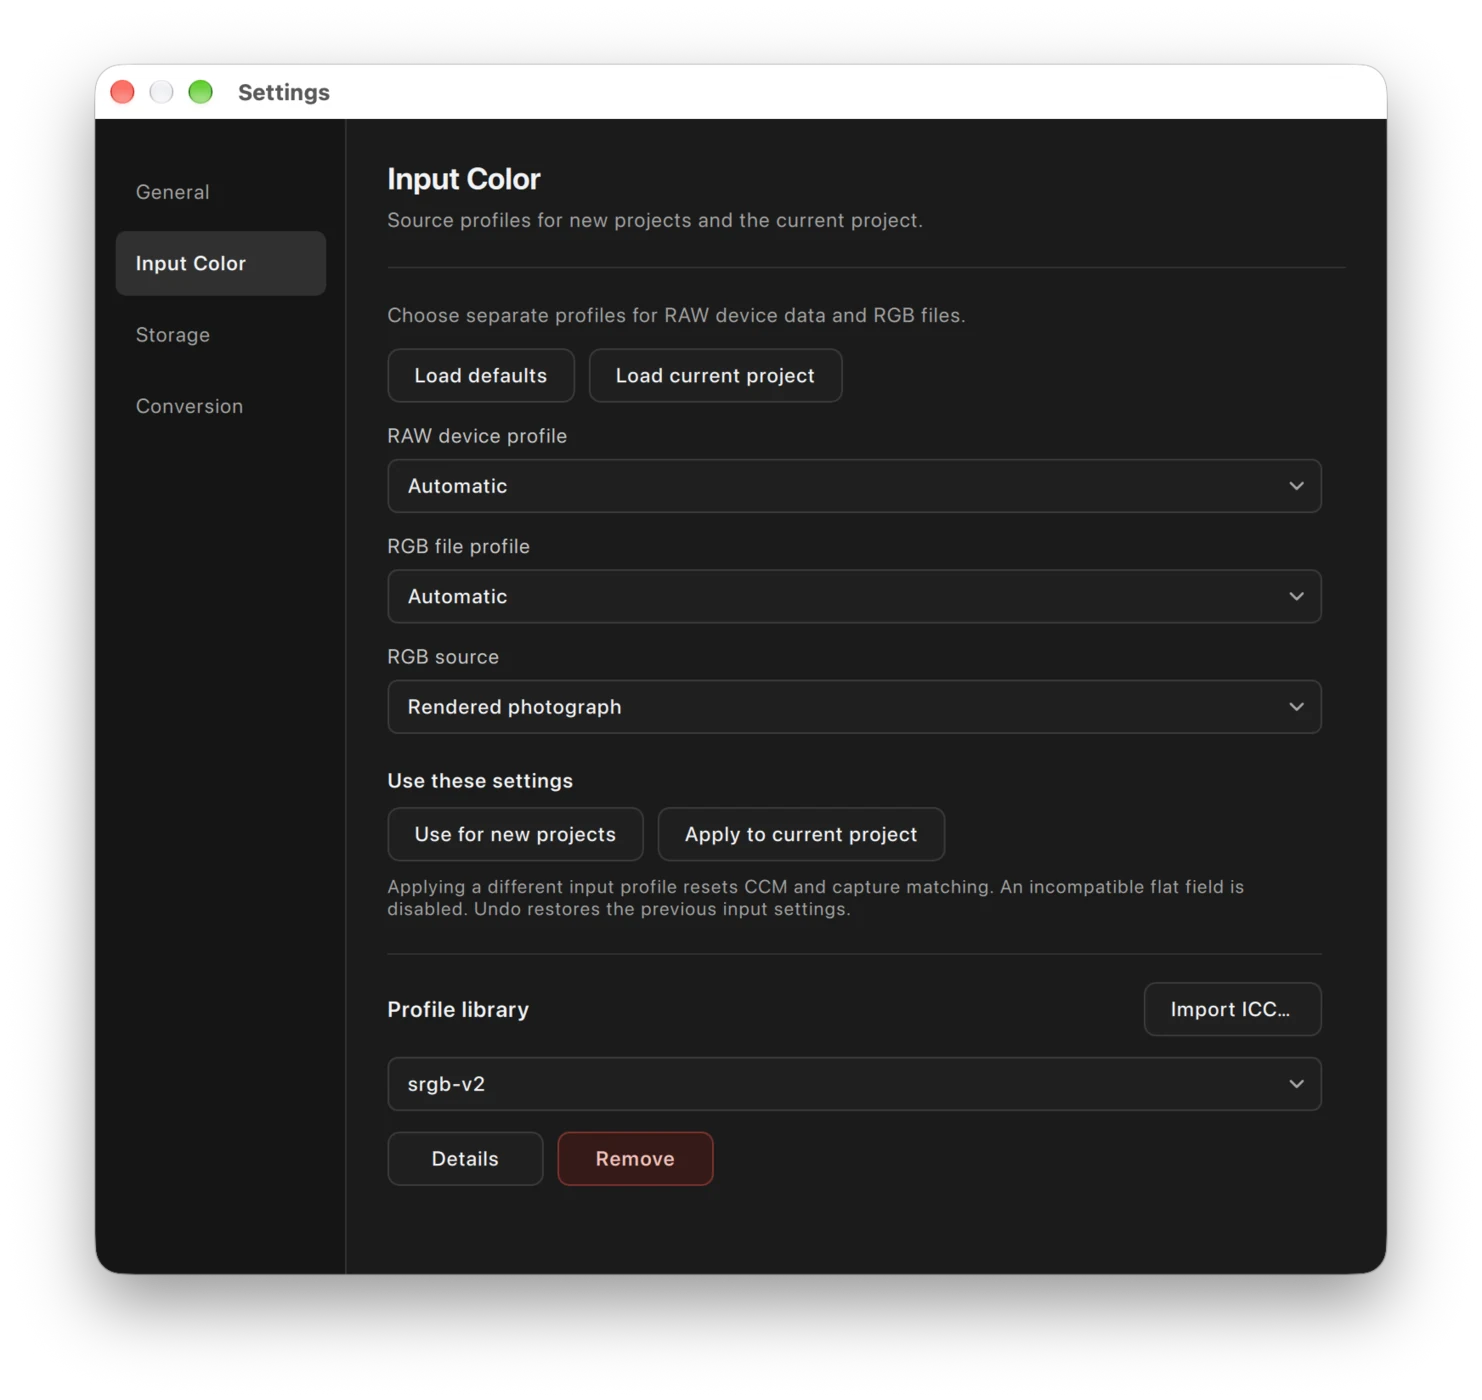Click chevron of RGB source field
Viewport: 1482px width, 1400px height.
tap(1296, 707)
